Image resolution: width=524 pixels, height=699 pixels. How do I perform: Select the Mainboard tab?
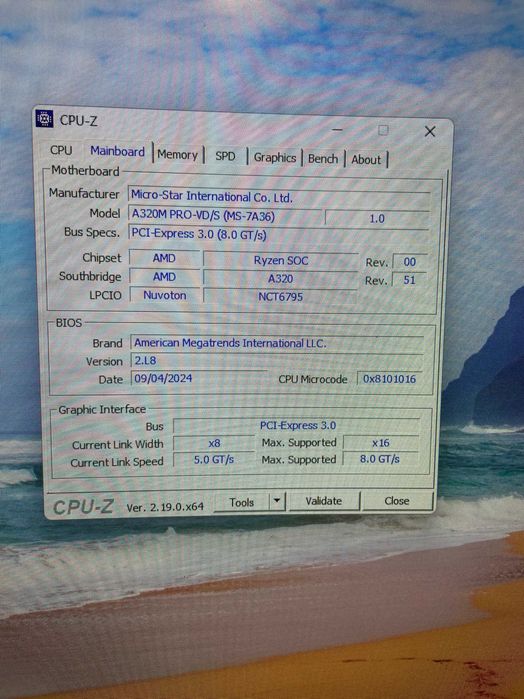click(x=117, y=151)
